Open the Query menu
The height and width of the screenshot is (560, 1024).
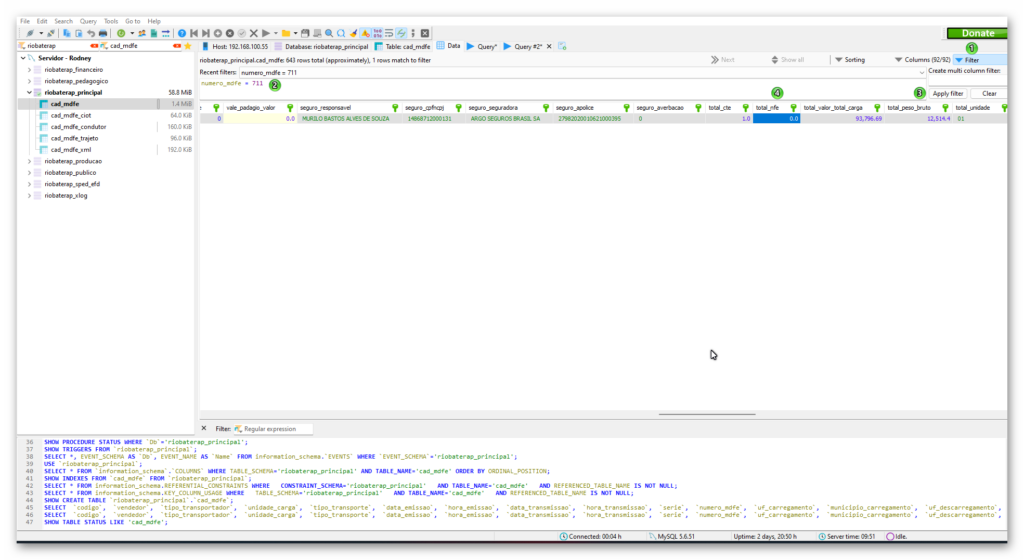[88, 22]
